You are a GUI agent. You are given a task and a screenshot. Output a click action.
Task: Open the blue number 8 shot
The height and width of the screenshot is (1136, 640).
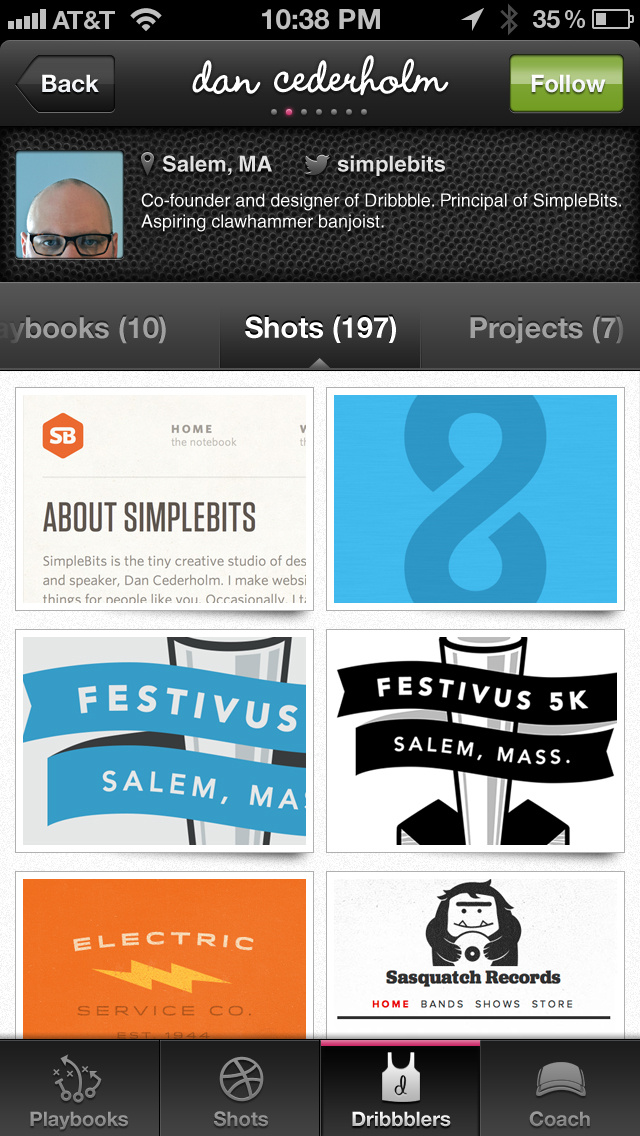click(475, 498)
